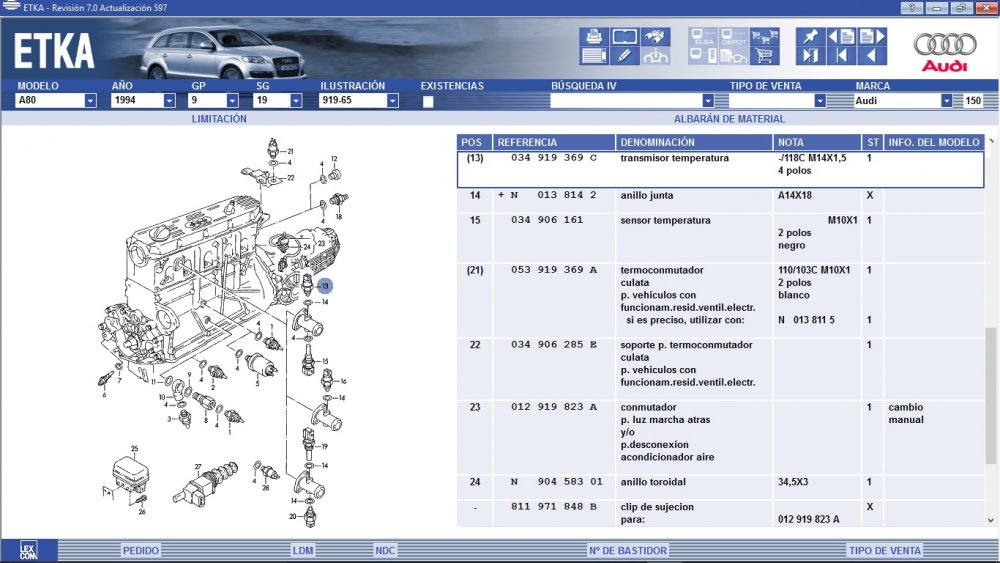
Task: Click the LDM button in bottom bar
Action: tap(303, 551)
